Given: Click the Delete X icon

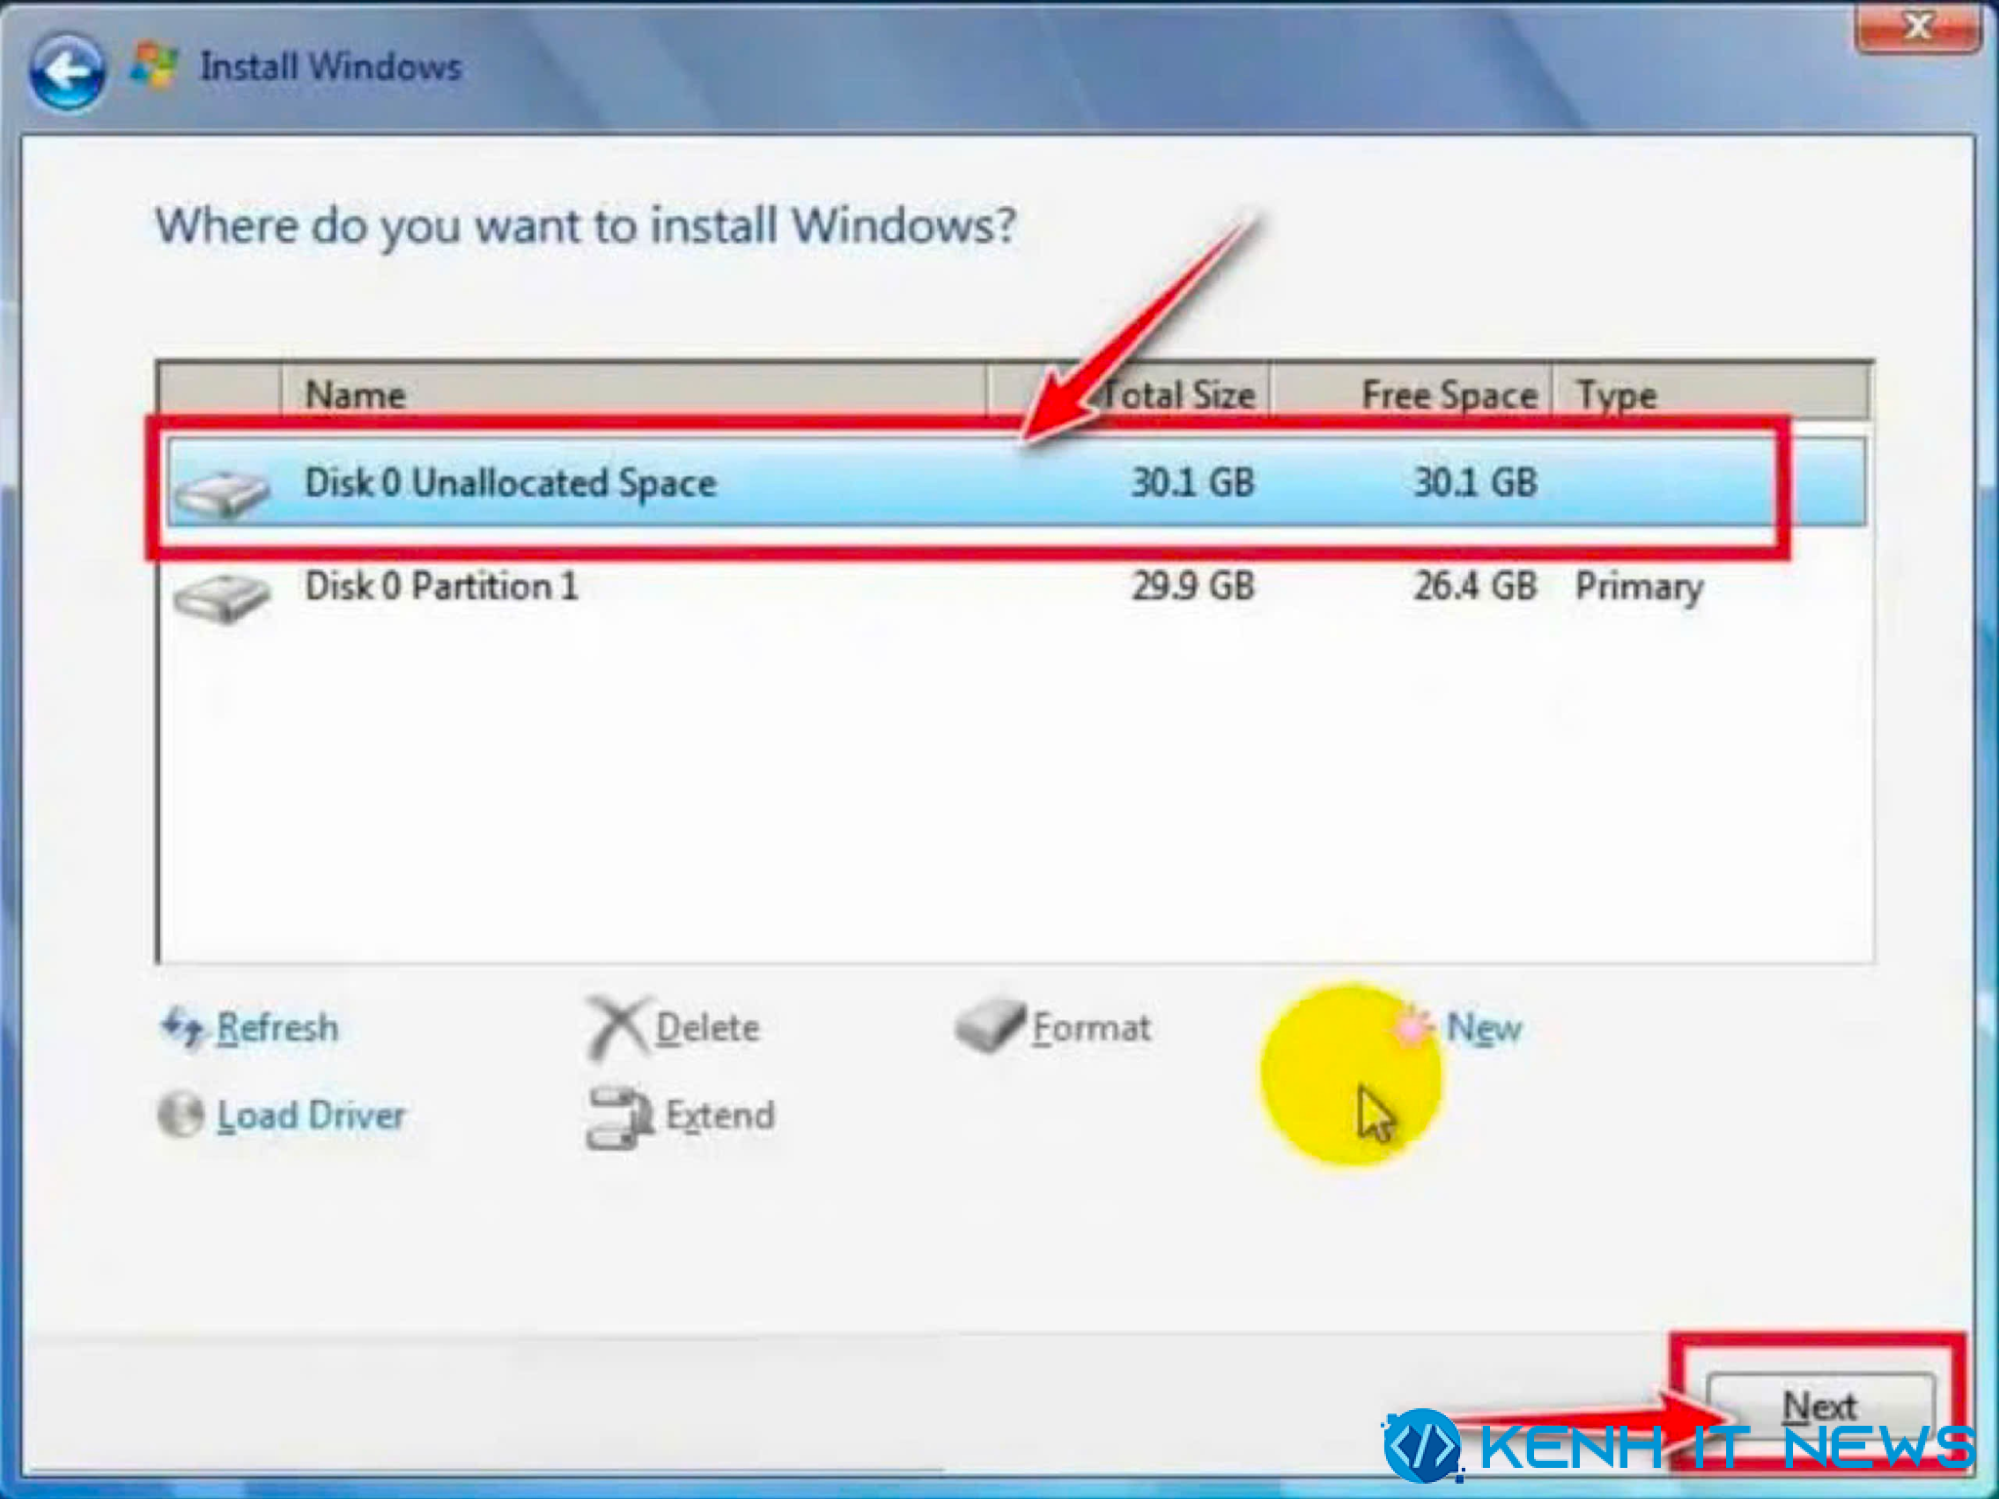Looking at the screenshot, I should 616,1027.
